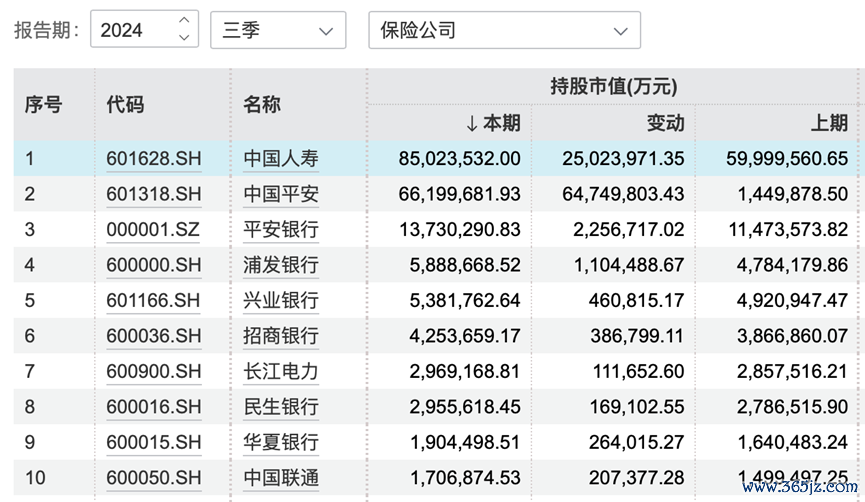Select change value 386,799.11
This screenshot has height=502, width=865.
pos(637,336)
